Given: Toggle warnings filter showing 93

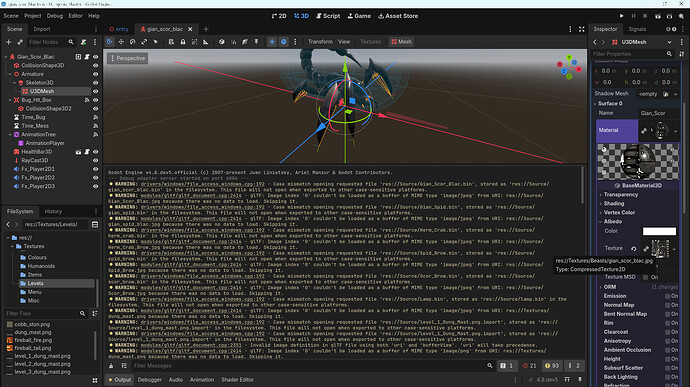Looking at the screenshot, I should click(552, 366).
